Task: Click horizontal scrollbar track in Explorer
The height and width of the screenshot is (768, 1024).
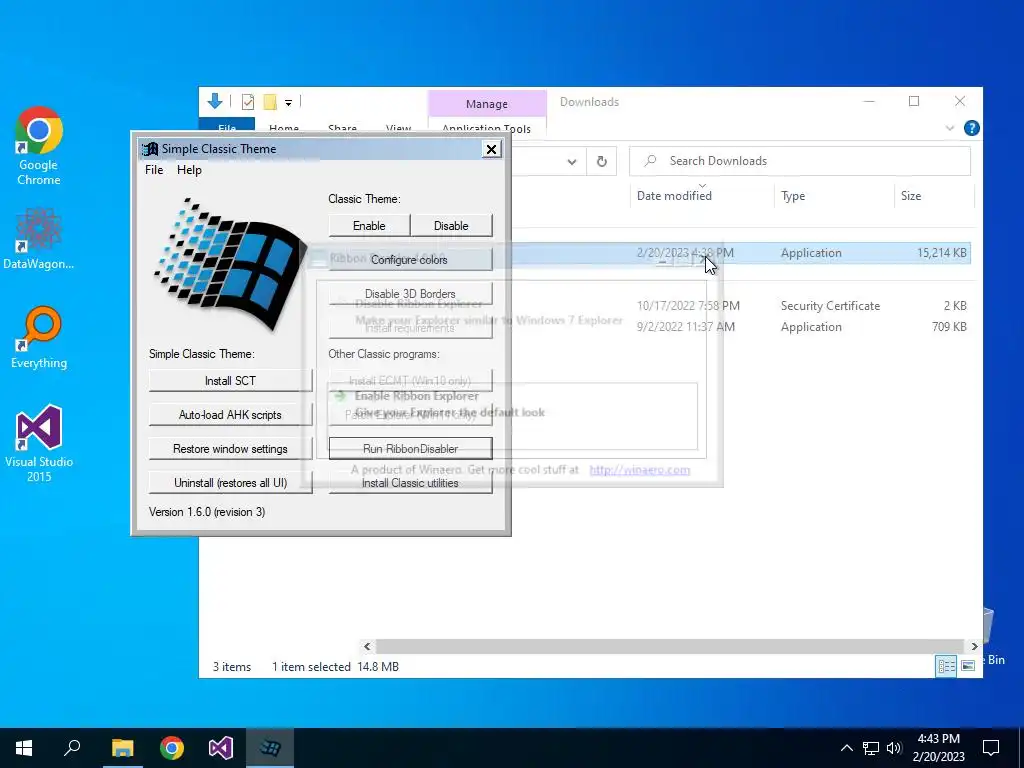Action: click(670, 646)
